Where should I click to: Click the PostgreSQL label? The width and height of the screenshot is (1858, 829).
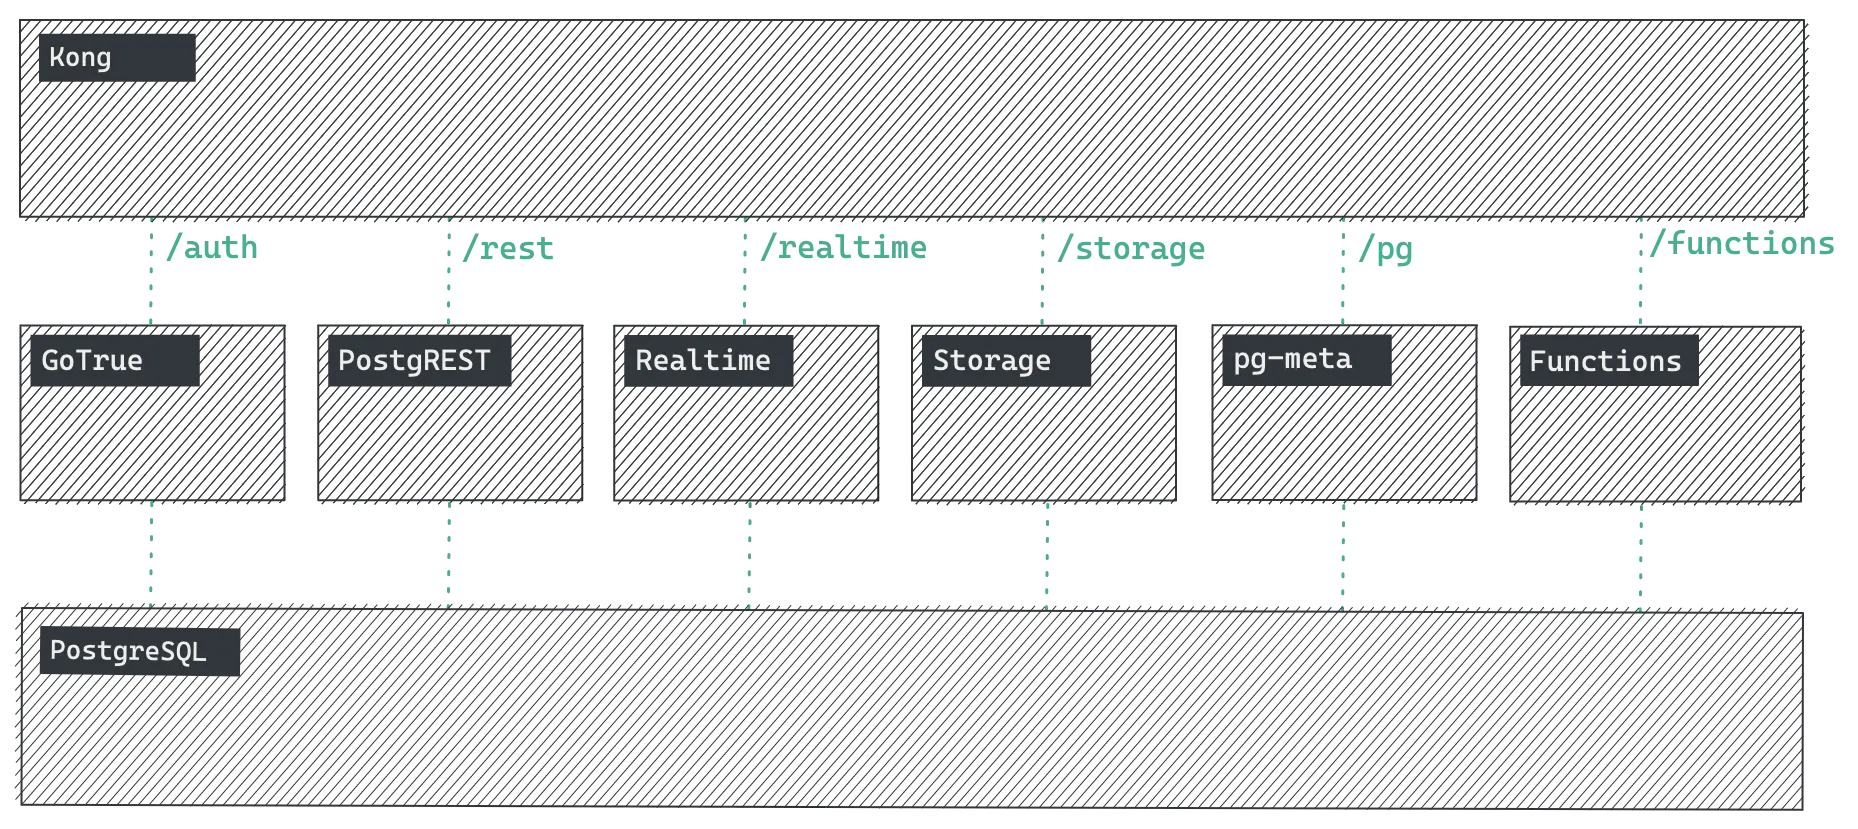(140, 652)
